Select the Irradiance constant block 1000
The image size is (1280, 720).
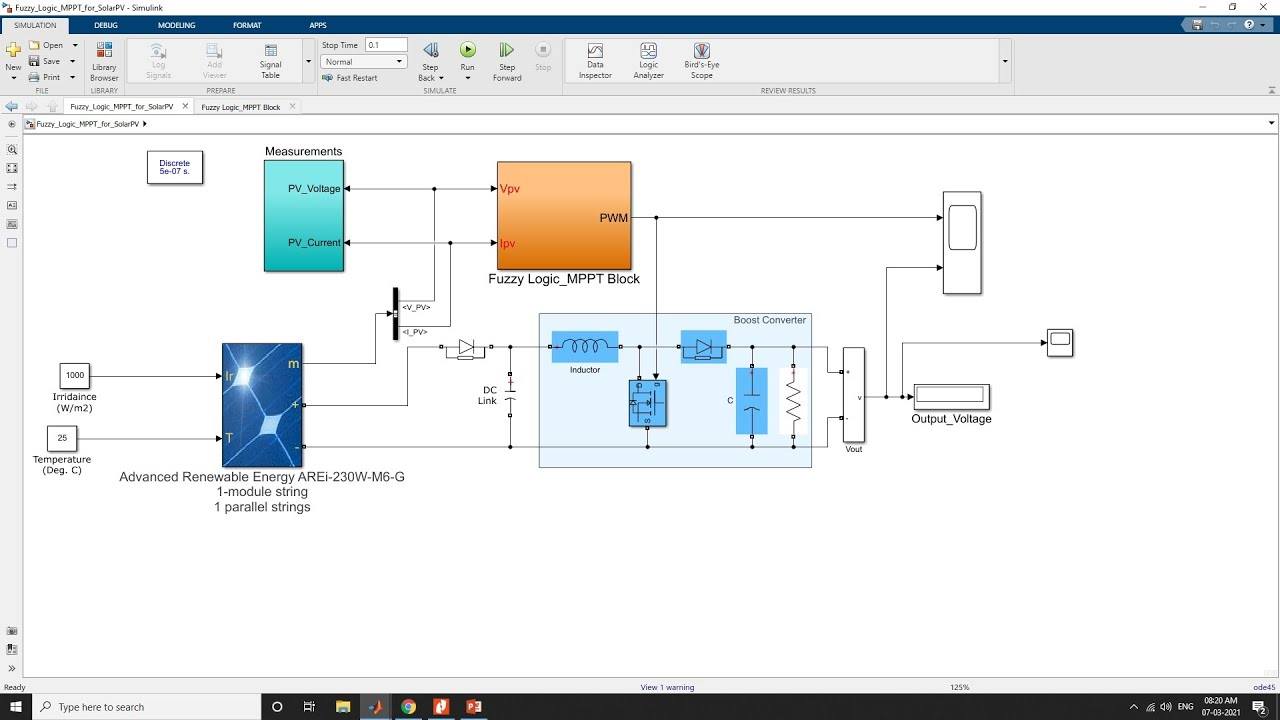(x=75, y=376)
